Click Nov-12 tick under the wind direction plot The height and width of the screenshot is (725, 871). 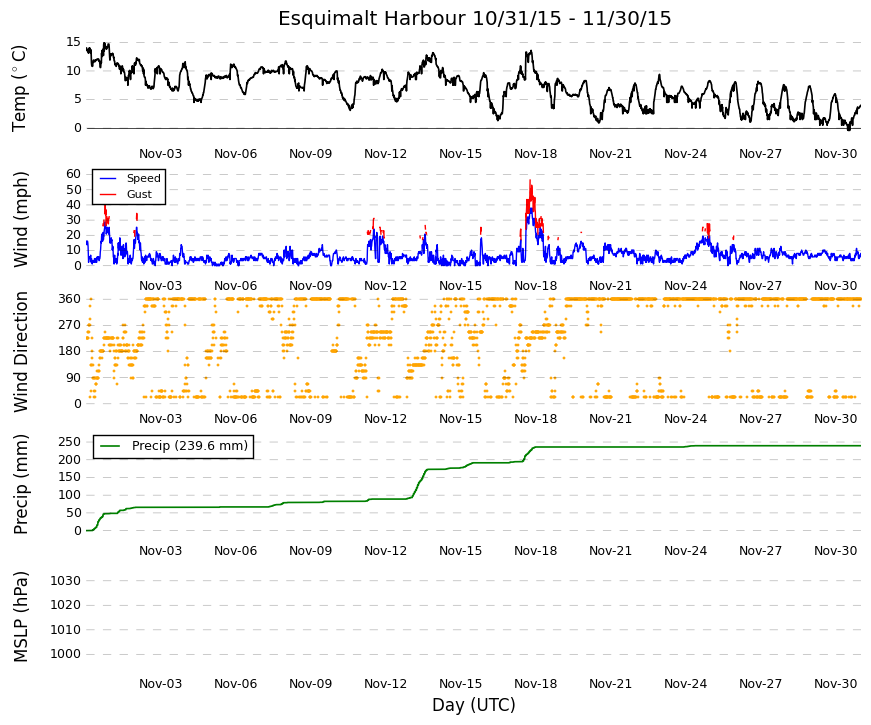coord(386,419)
